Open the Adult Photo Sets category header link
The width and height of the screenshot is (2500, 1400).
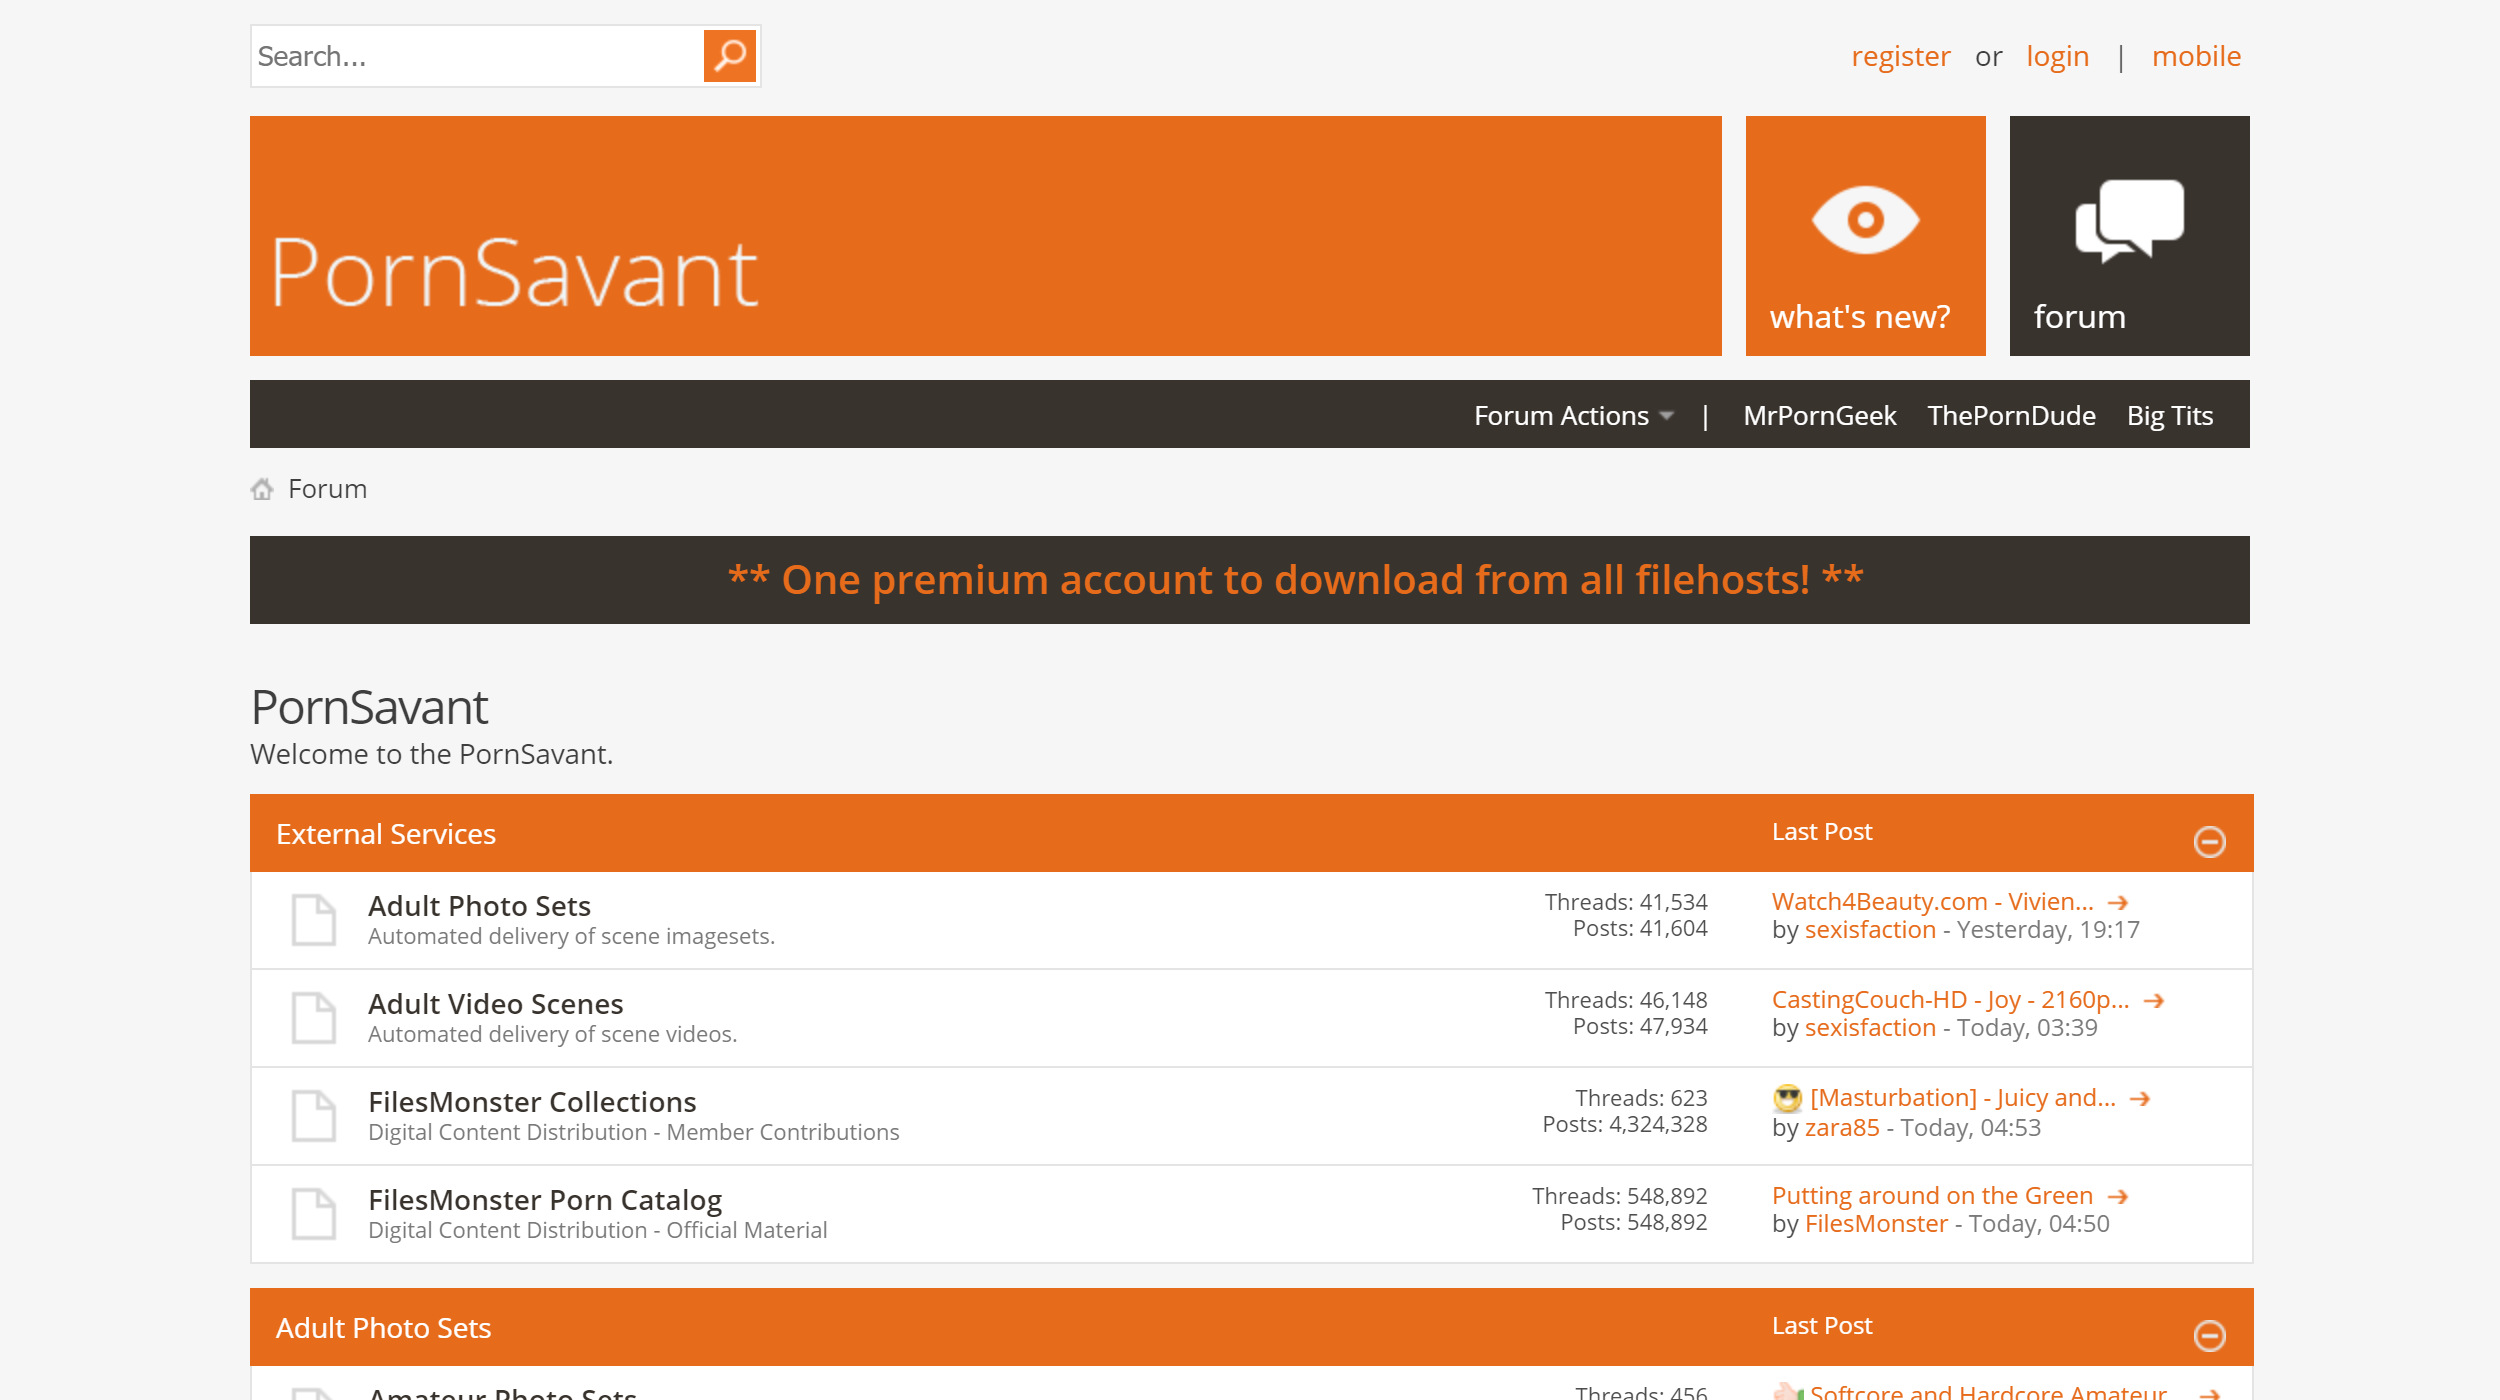point(383,1328)
